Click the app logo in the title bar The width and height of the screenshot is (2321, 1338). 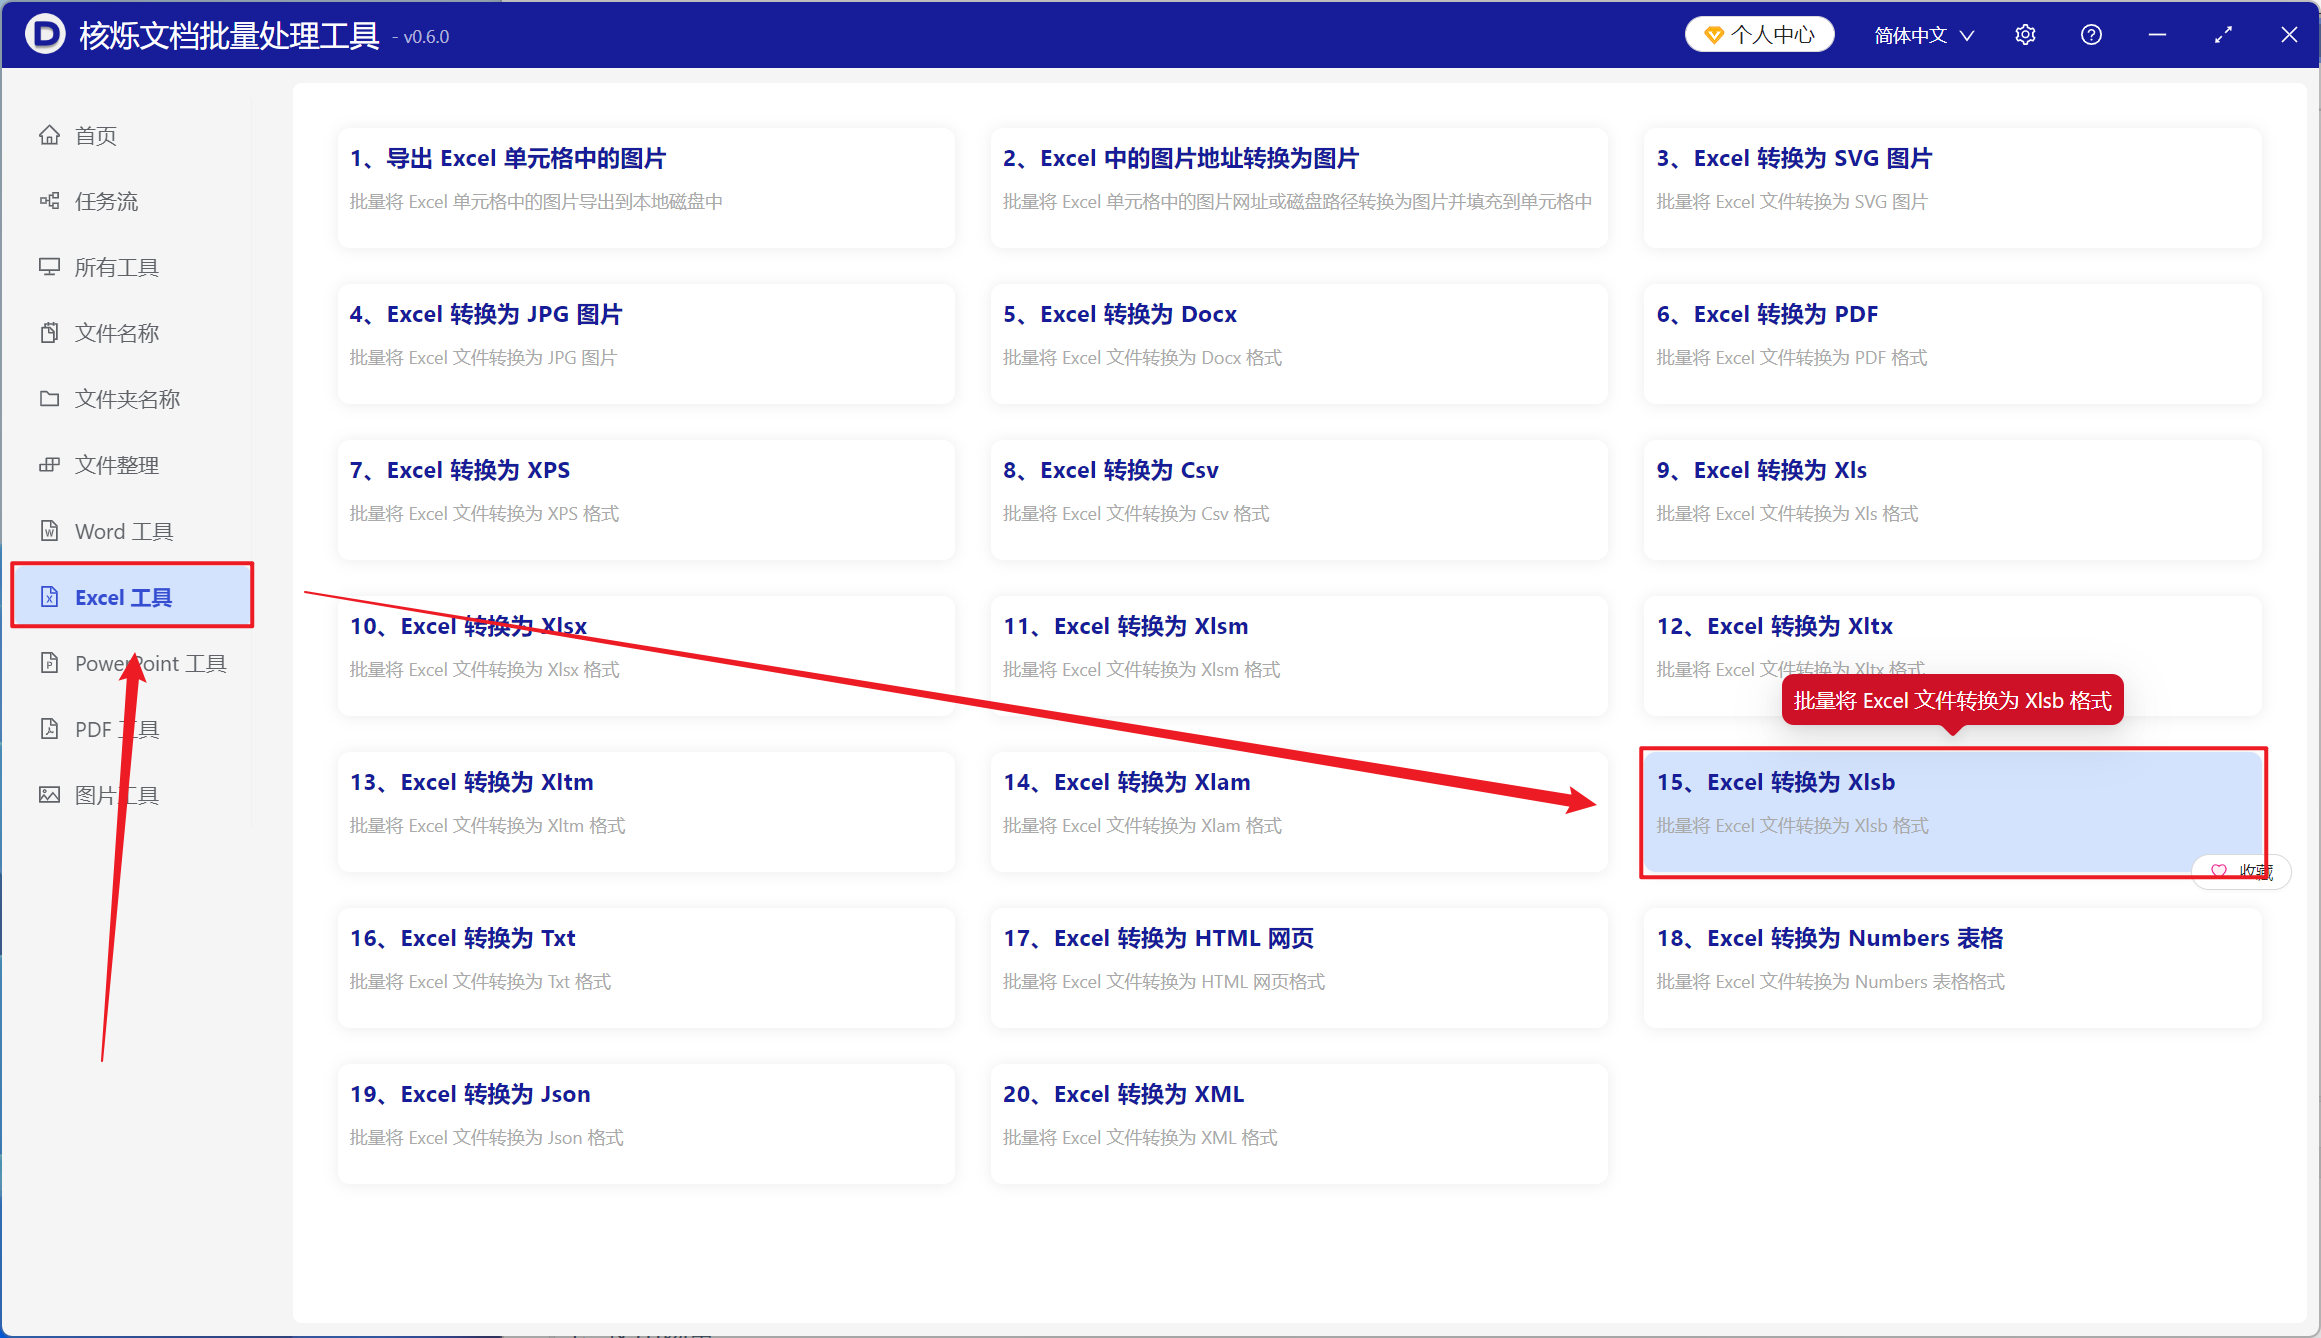tap(45, 35)
